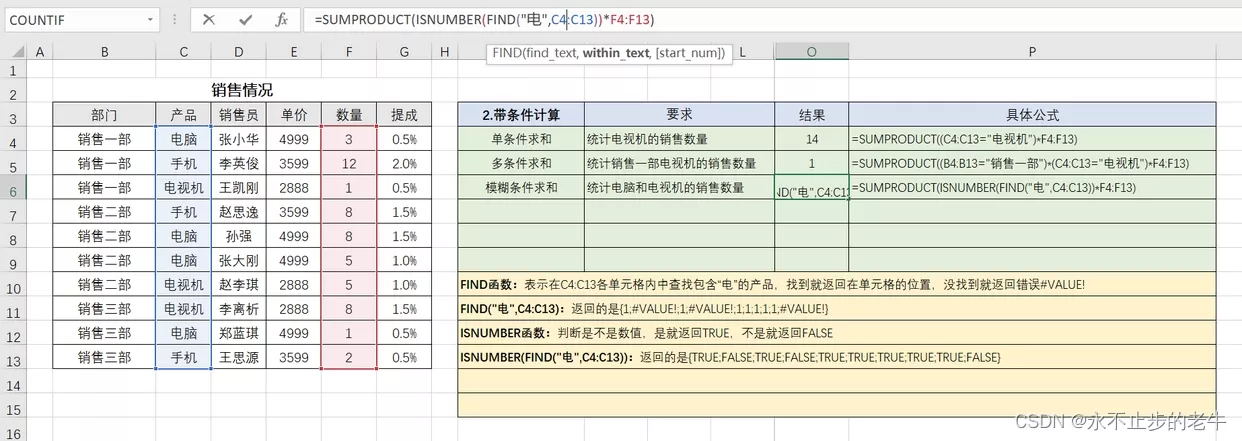This screenshot has height=441, width=1242.
Task: Select the row 15 header
Action: click(13, 406)
